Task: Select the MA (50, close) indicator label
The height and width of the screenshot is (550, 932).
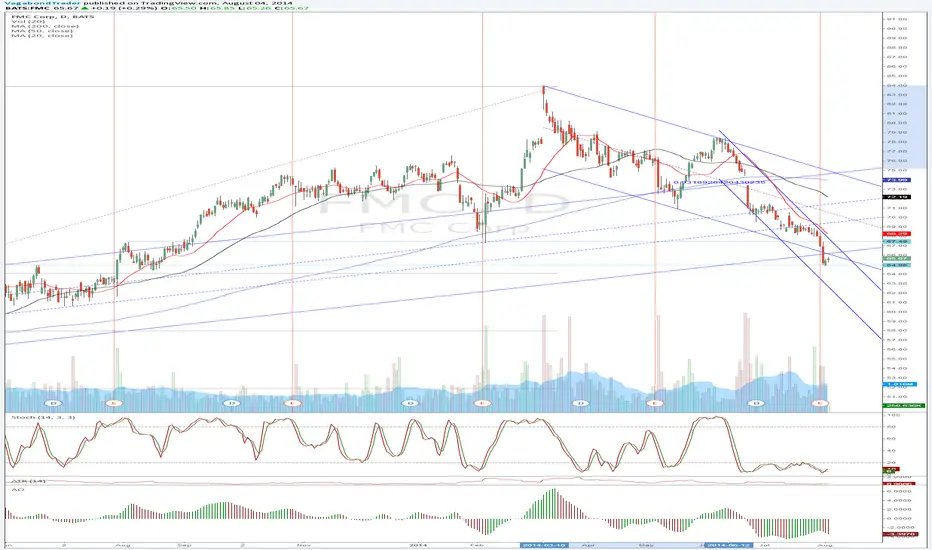Action: [x=42, y=31]
